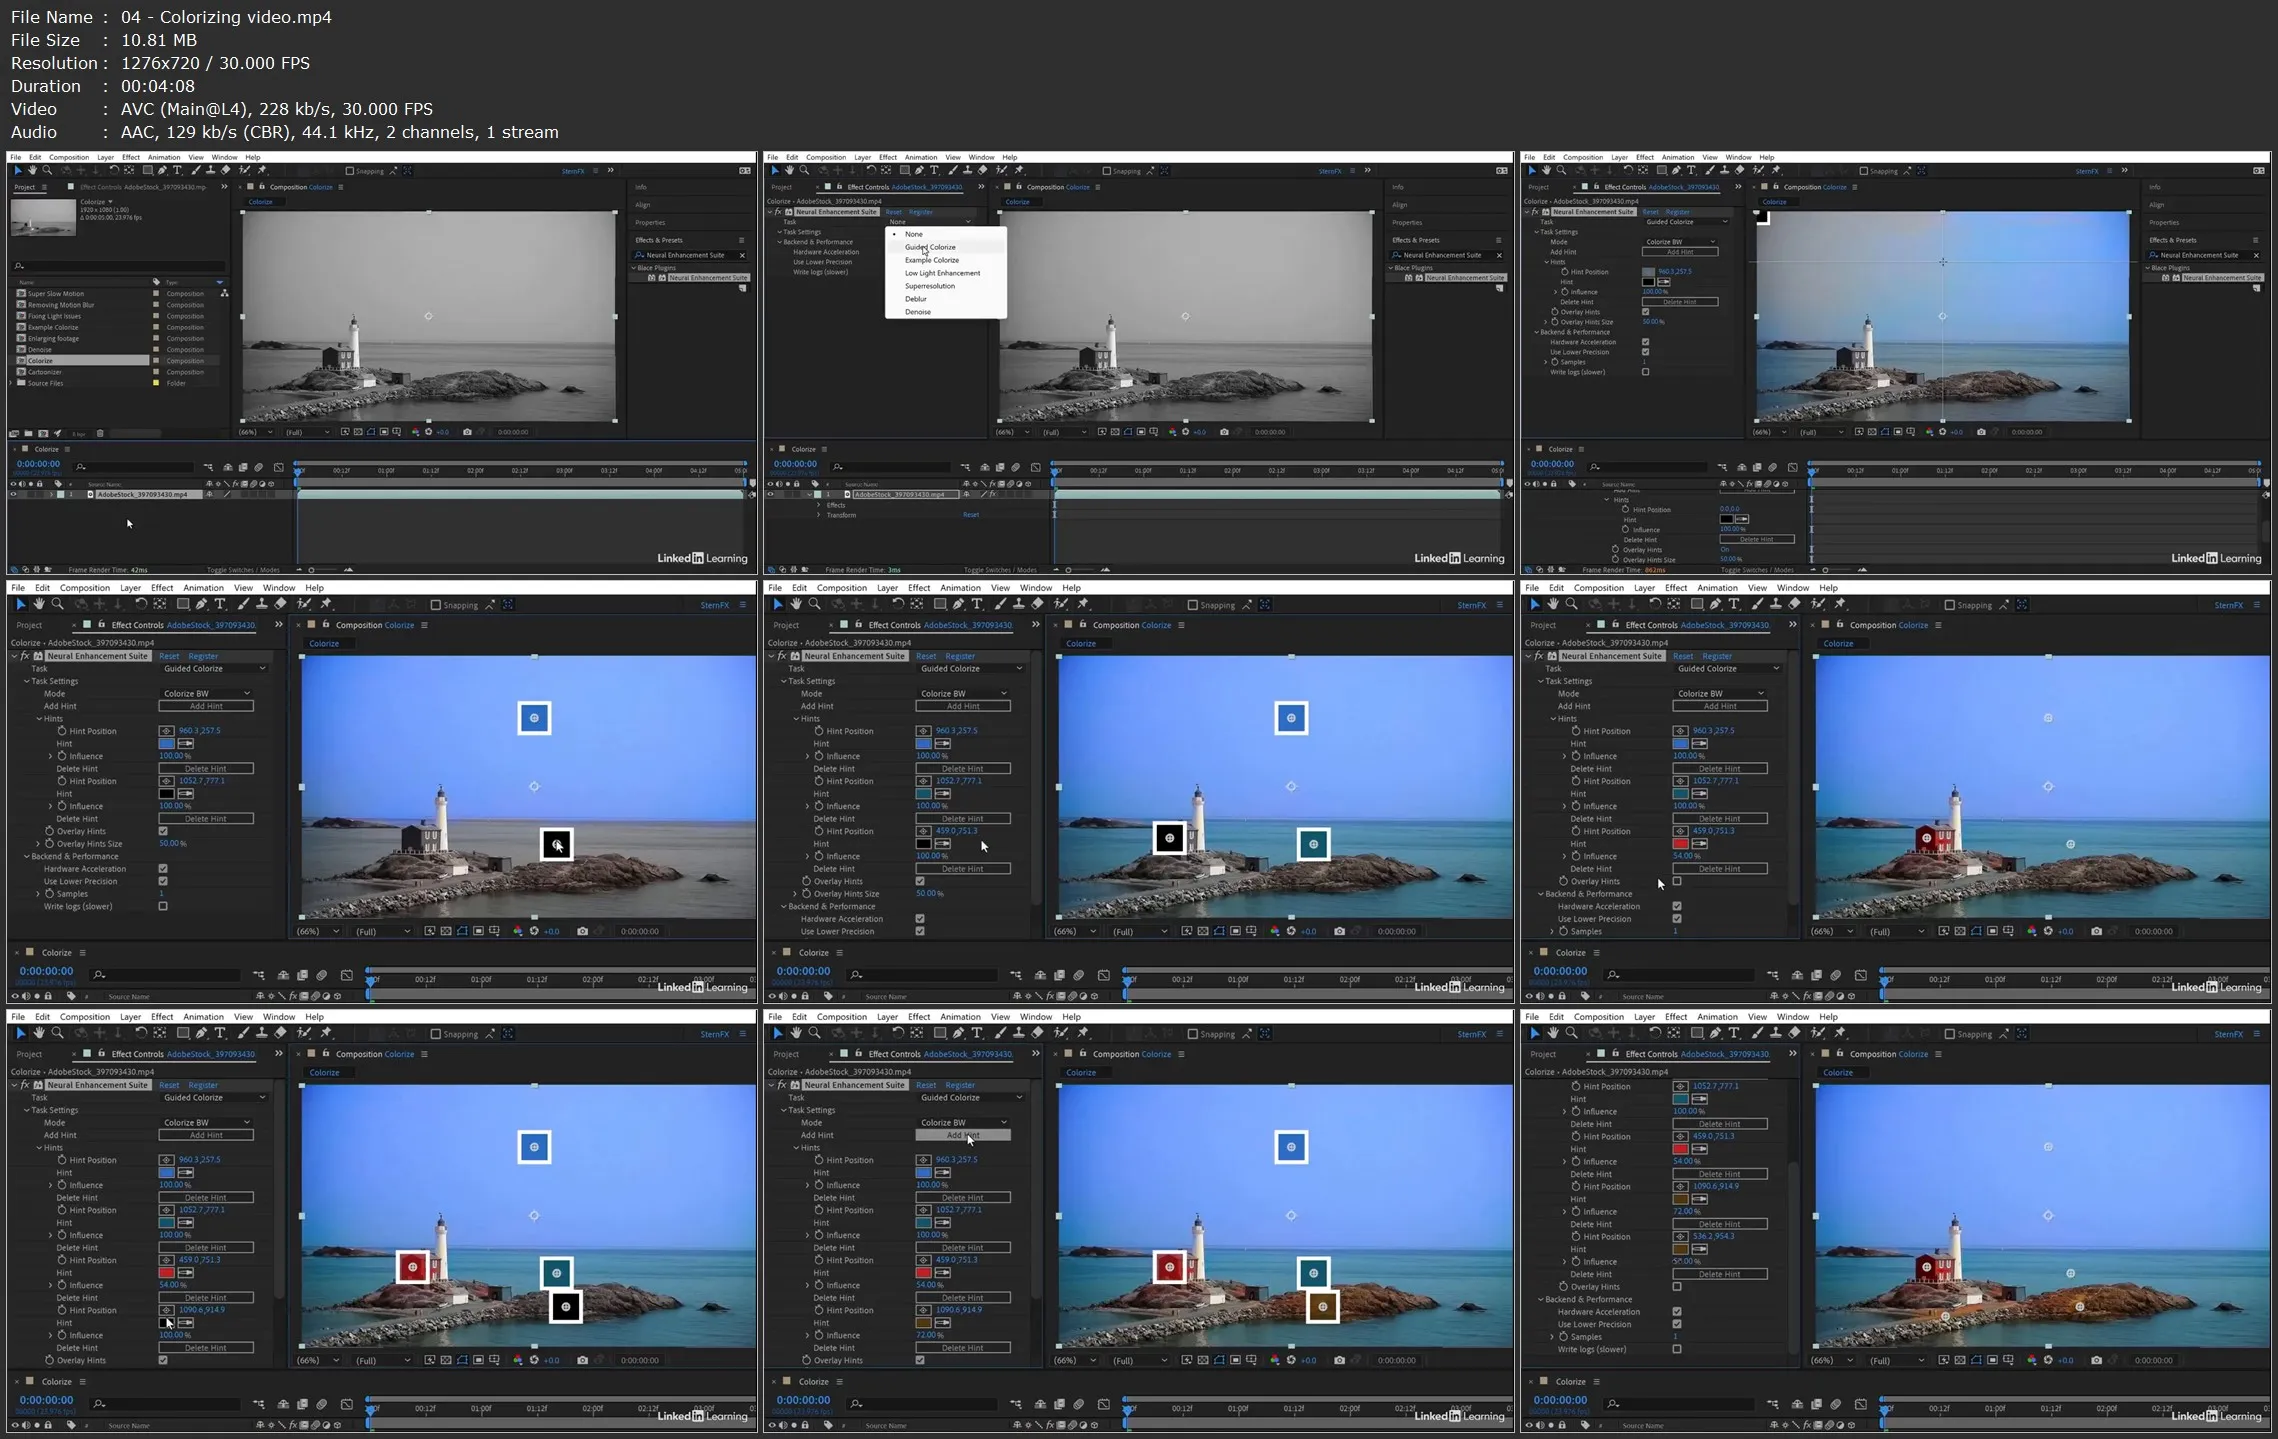
Task: Toggle Write logs (slower) in frame showing 536.2,954.3
Action: (x=1677, y=1349)
